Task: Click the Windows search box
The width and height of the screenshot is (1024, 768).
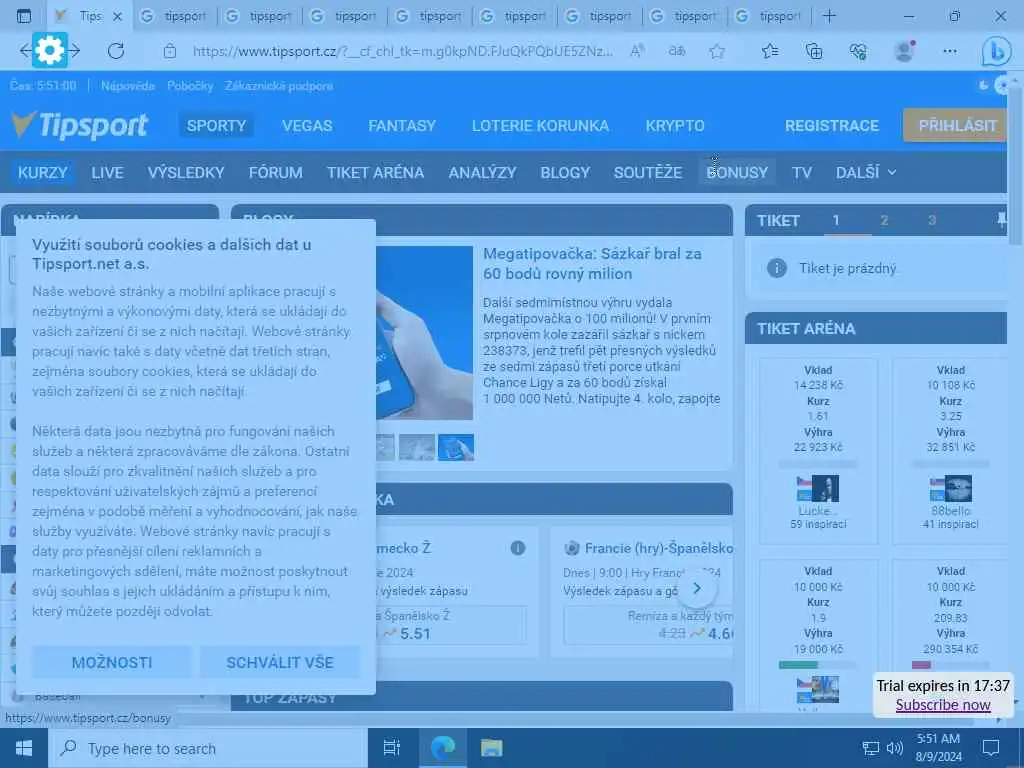Action: [x=207, y=748]
